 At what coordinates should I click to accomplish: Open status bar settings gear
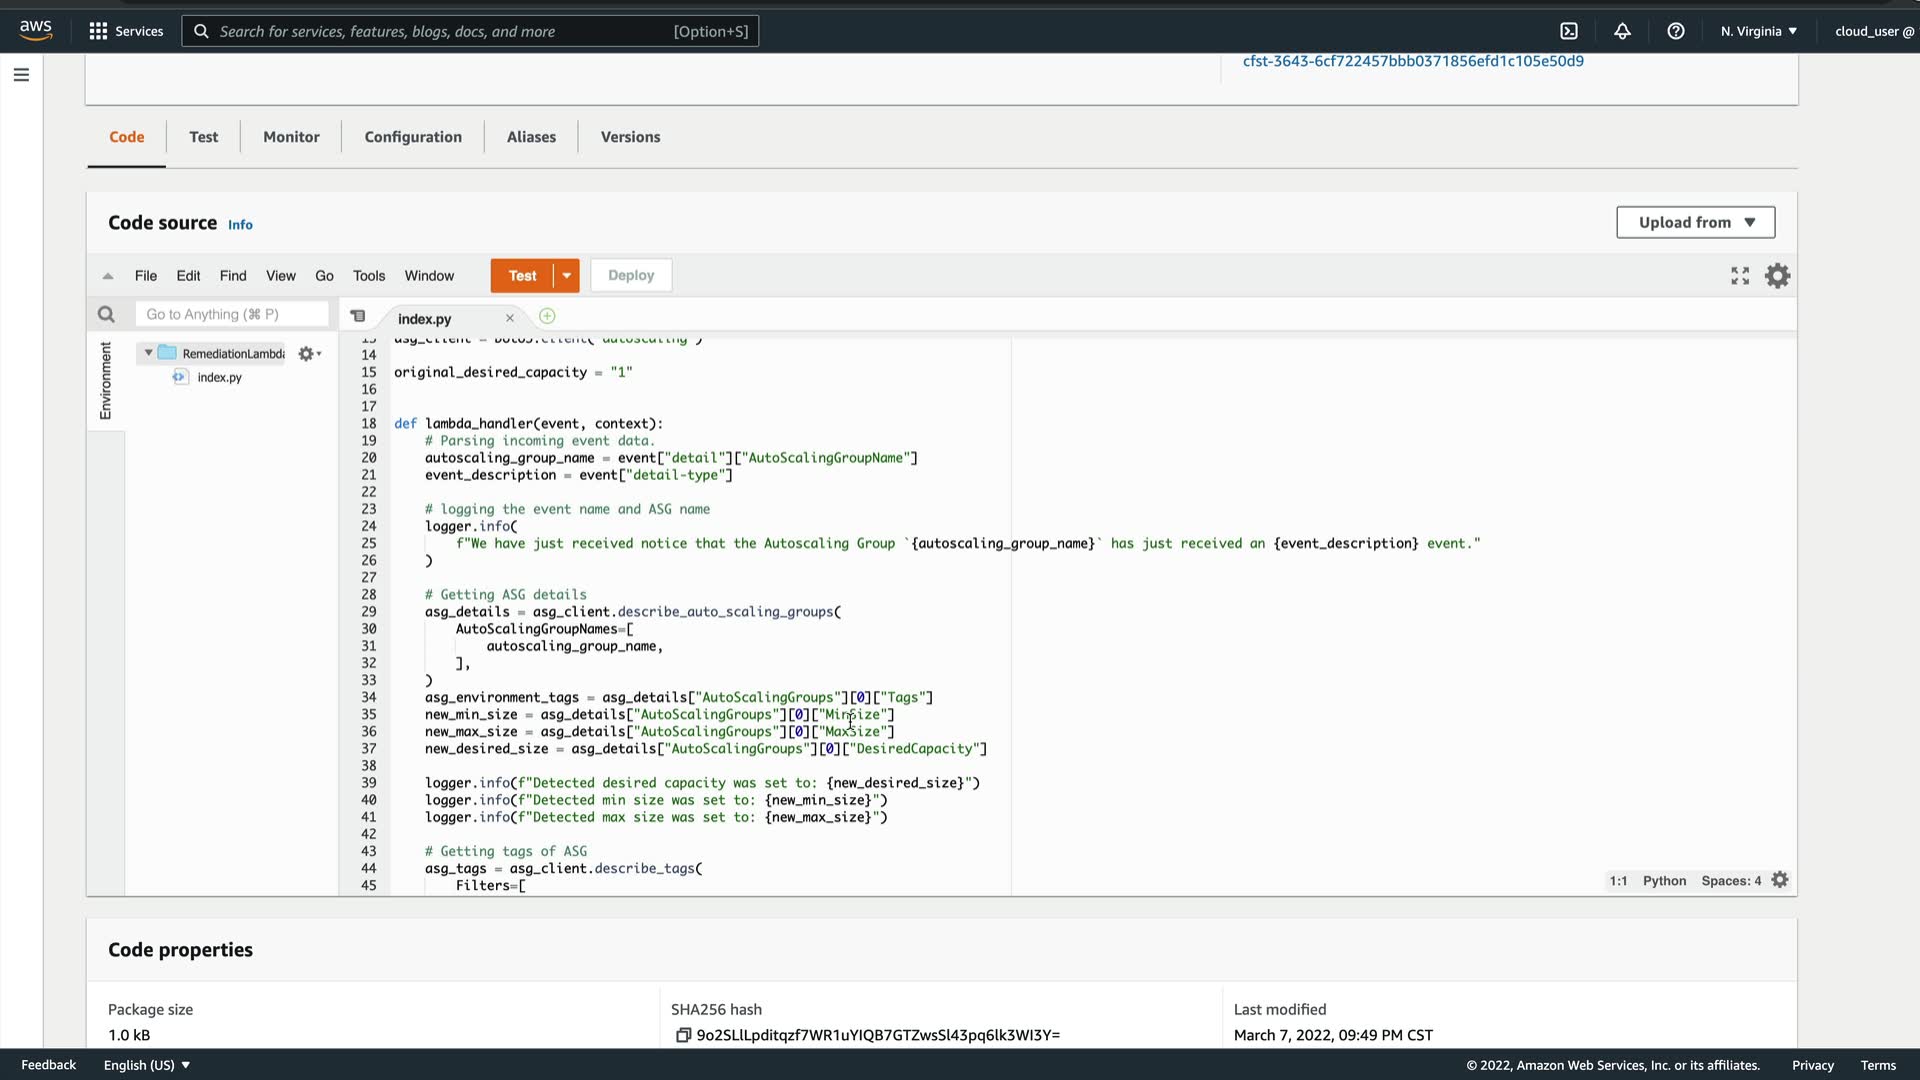tap(1780, 880)
